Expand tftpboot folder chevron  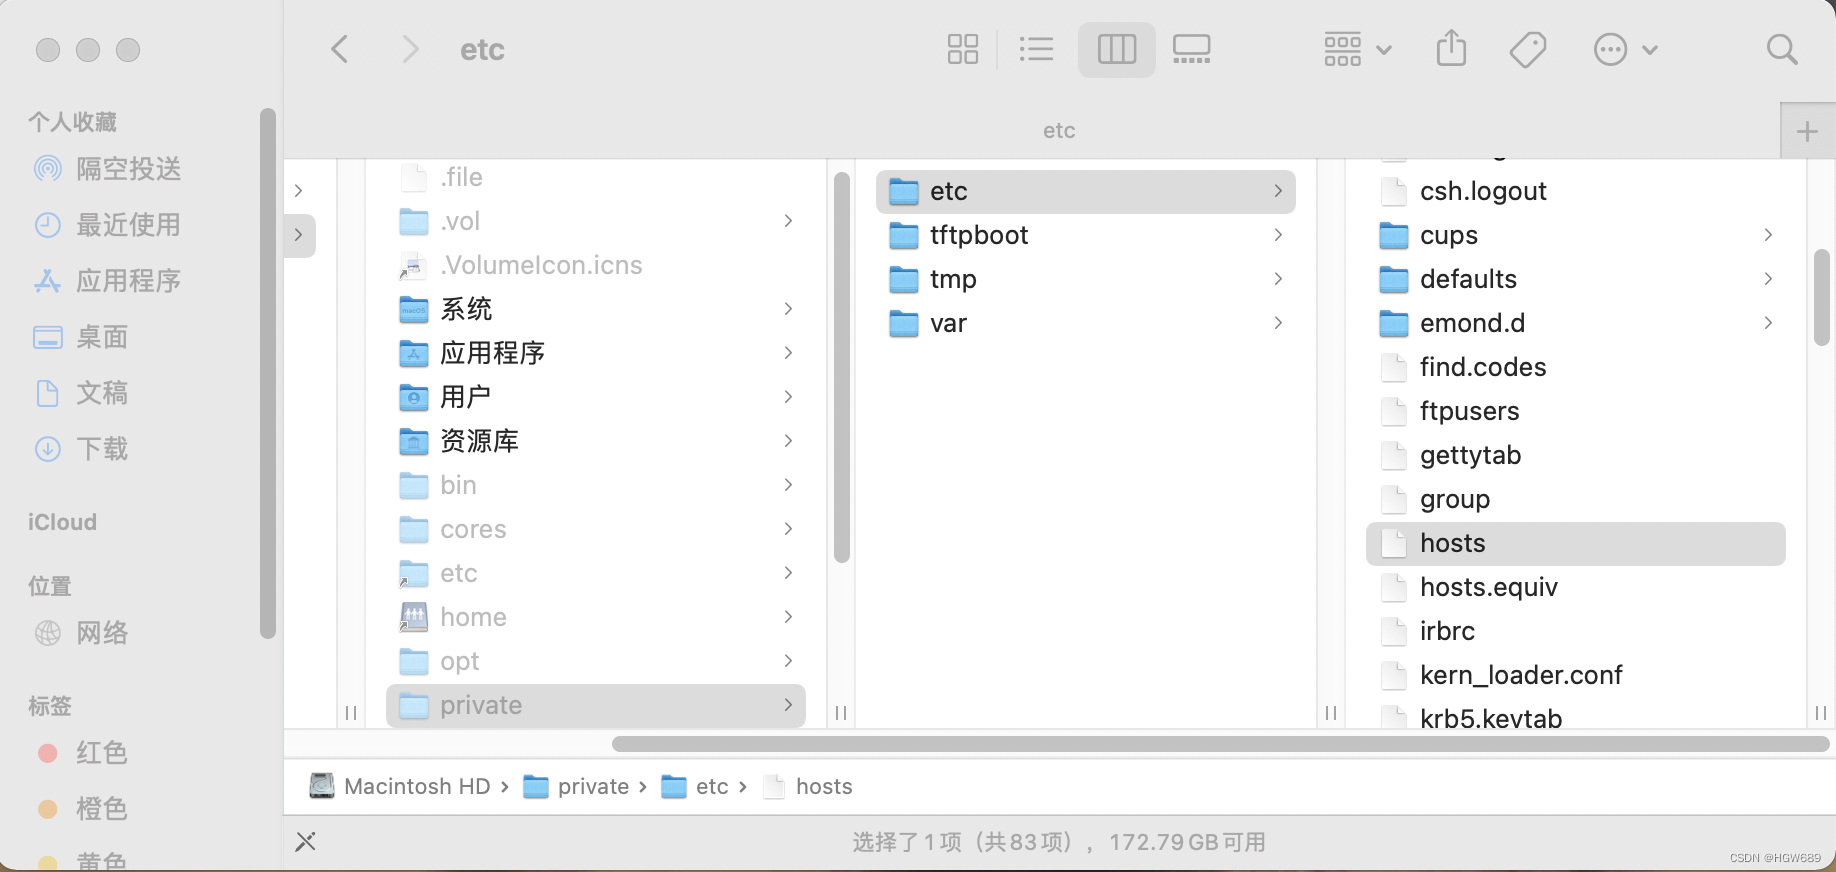1278,235
